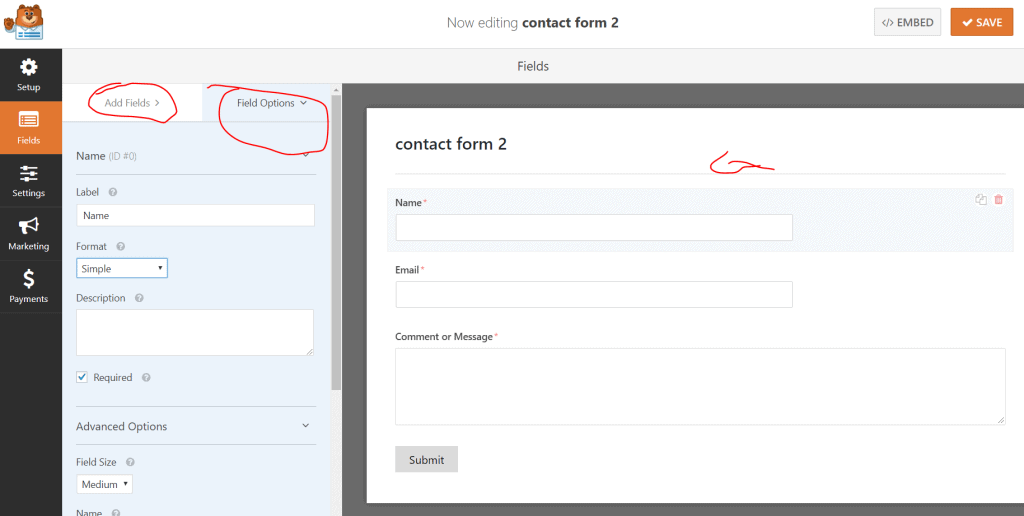Select the Field Options tab
This screenshot has height=516, width=1024.
pos(272,103)
